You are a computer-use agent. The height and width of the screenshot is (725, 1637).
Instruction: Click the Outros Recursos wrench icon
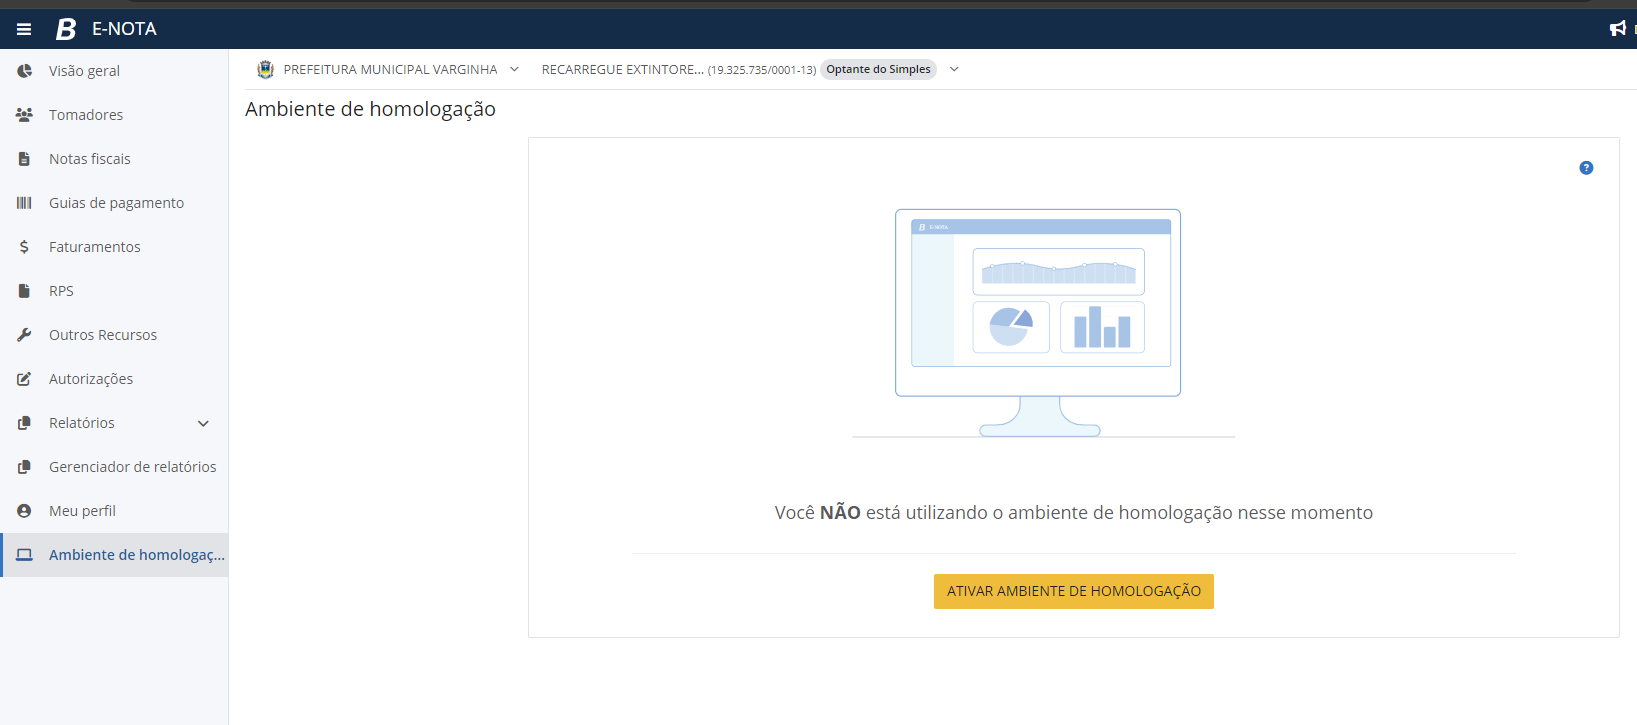24,335
